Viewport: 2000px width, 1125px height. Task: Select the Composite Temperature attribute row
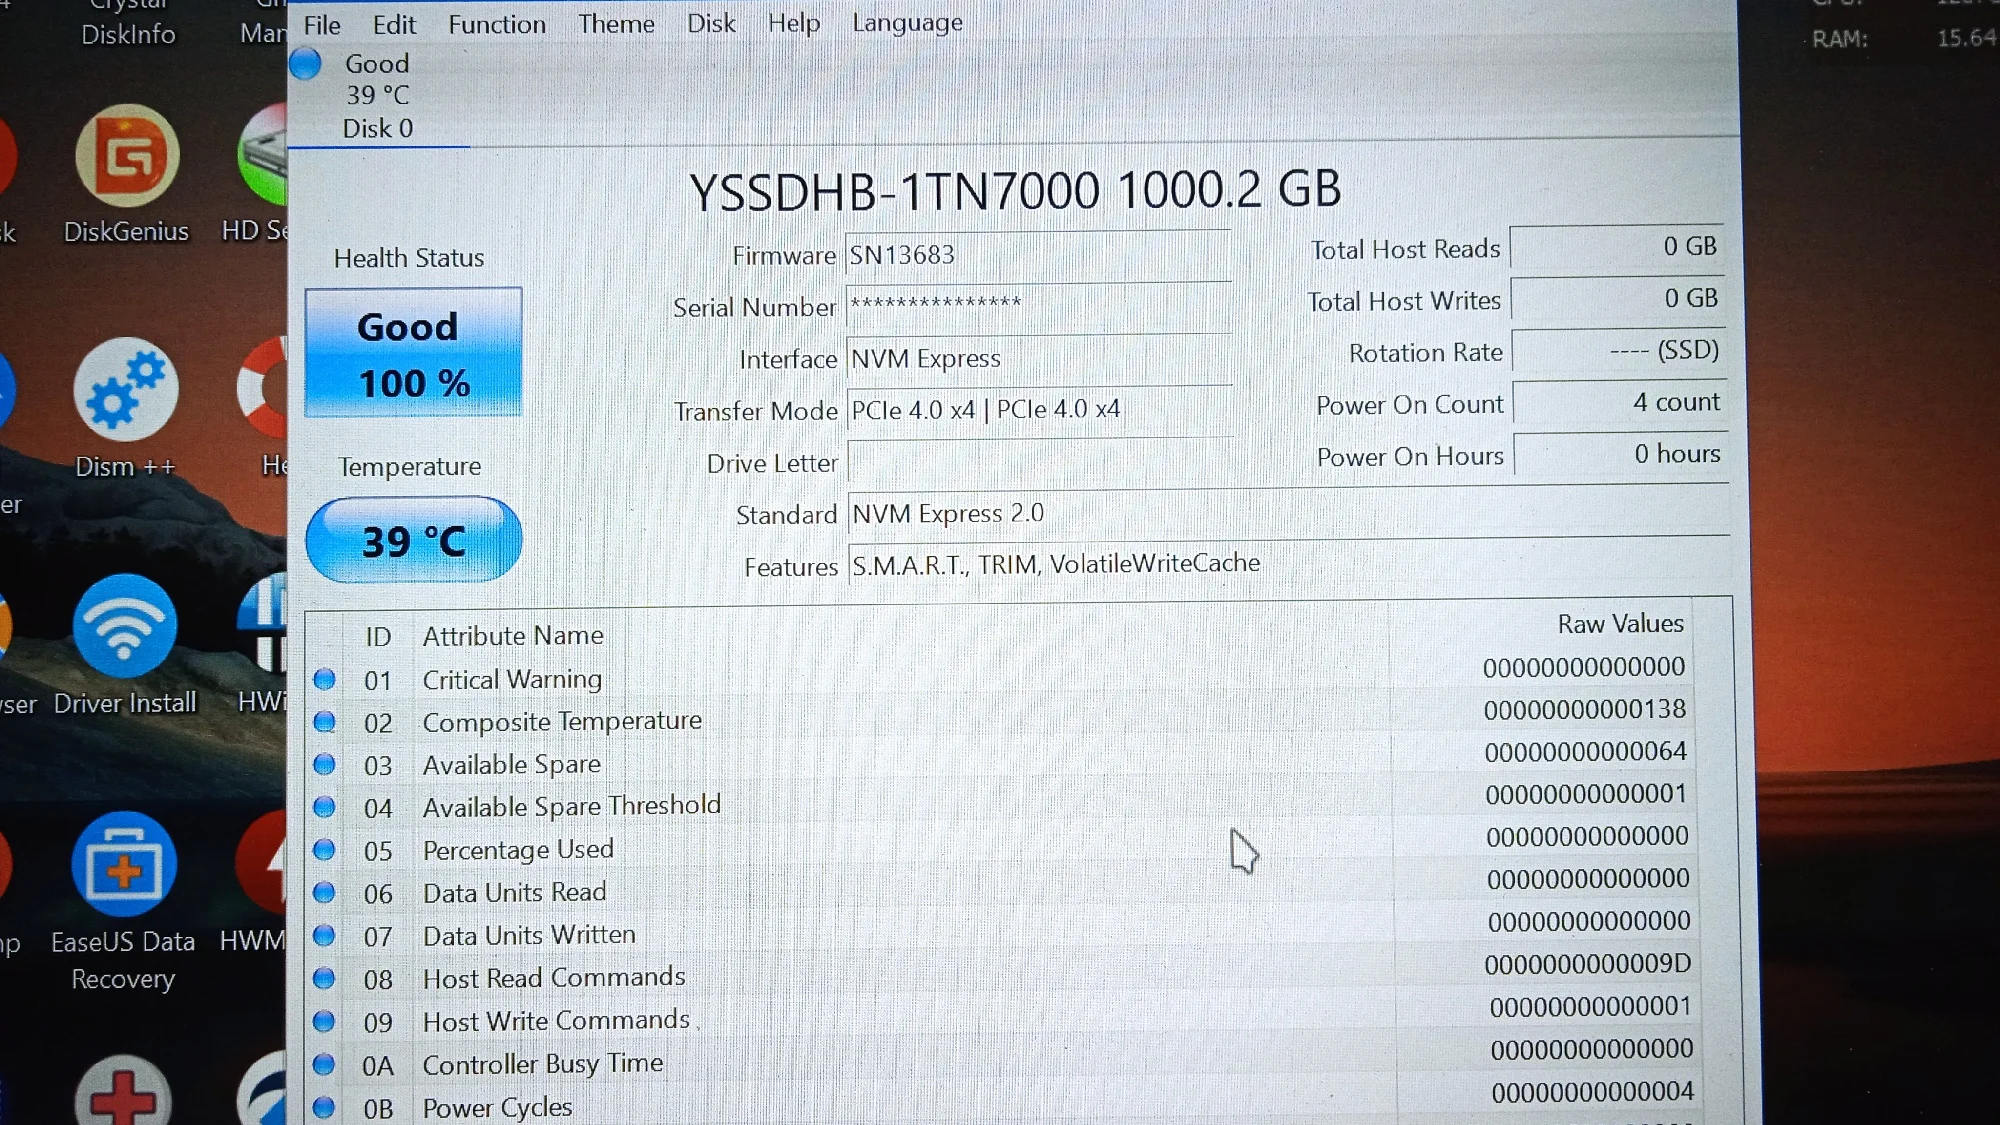pyautogui.click(x=562, y=721)
